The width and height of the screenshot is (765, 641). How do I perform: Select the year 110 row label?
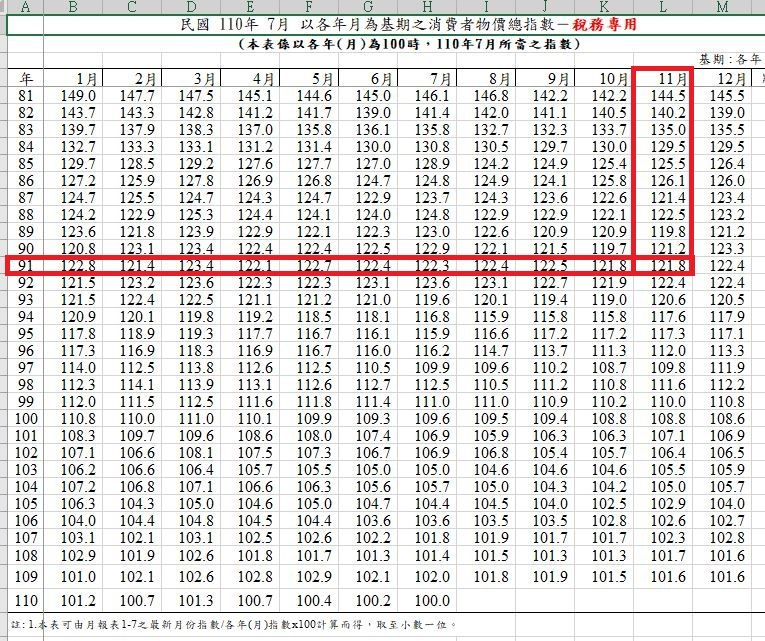25,601
